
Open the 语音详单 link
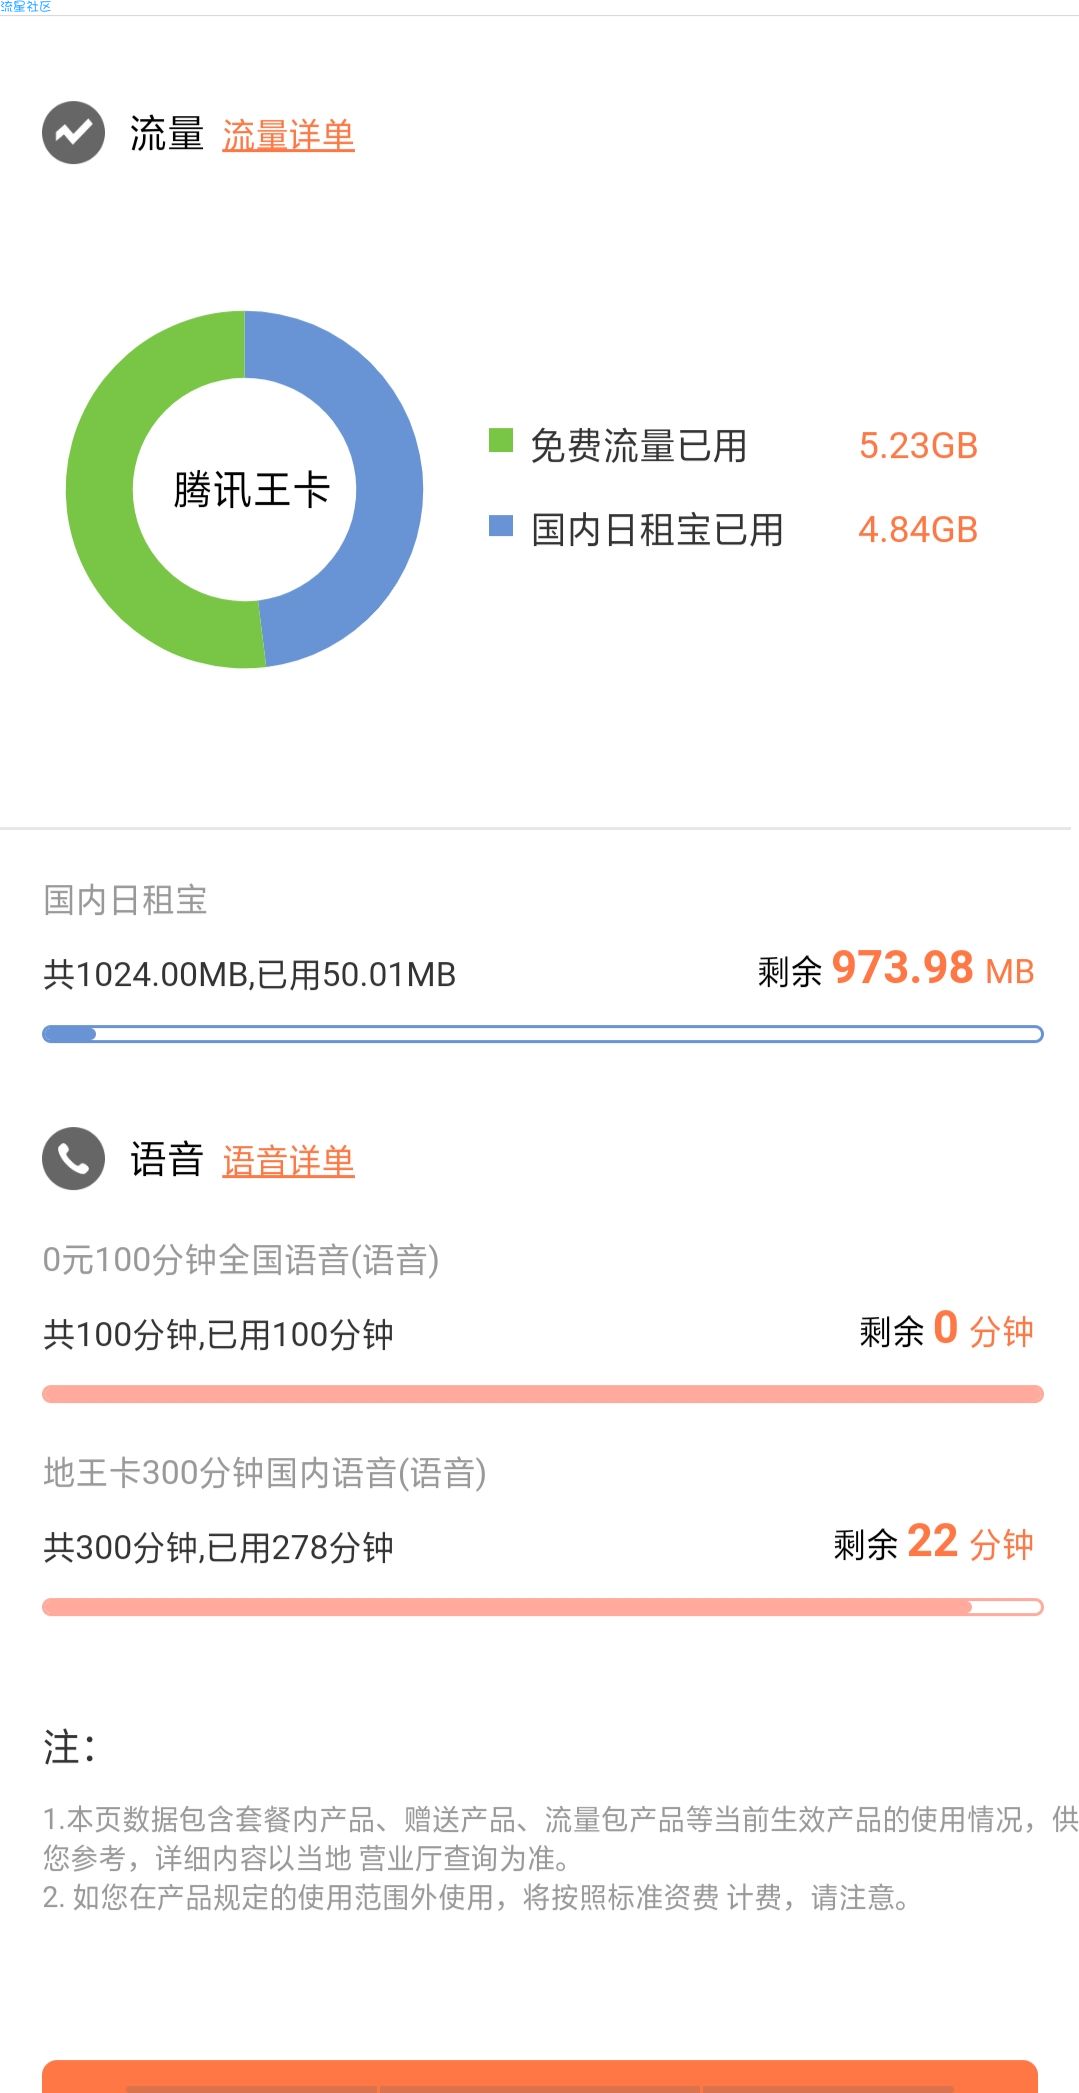point(288,1161)
